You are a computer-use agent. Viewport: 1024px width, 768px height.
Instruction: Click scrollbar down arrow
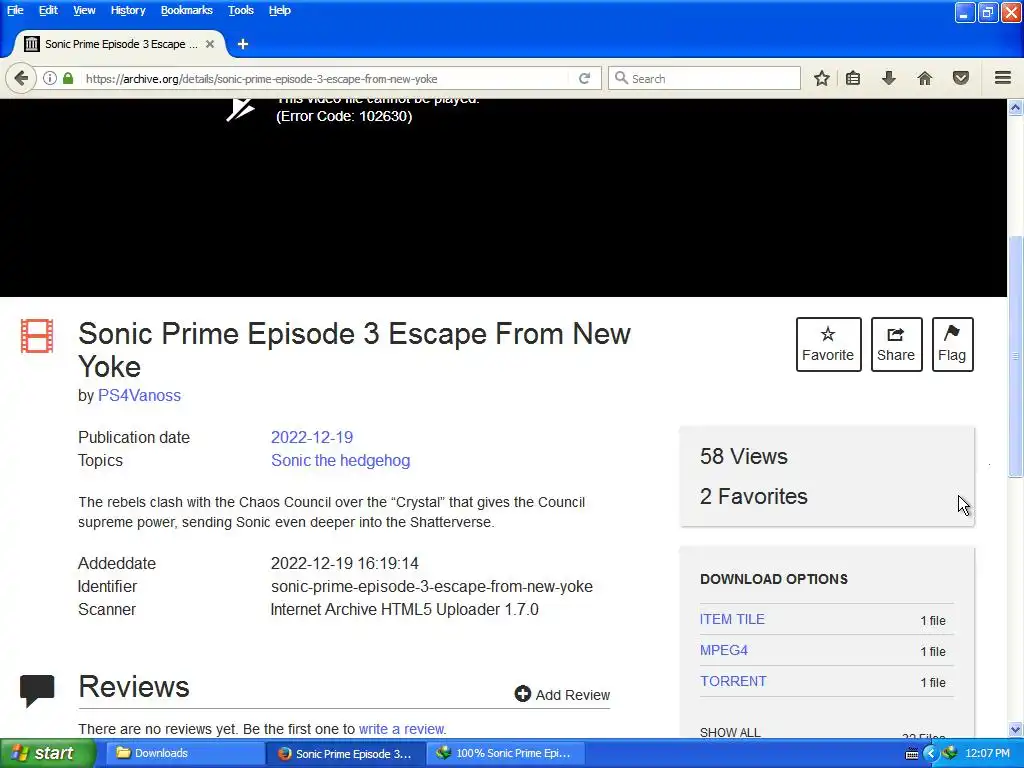click(1016, 729)
